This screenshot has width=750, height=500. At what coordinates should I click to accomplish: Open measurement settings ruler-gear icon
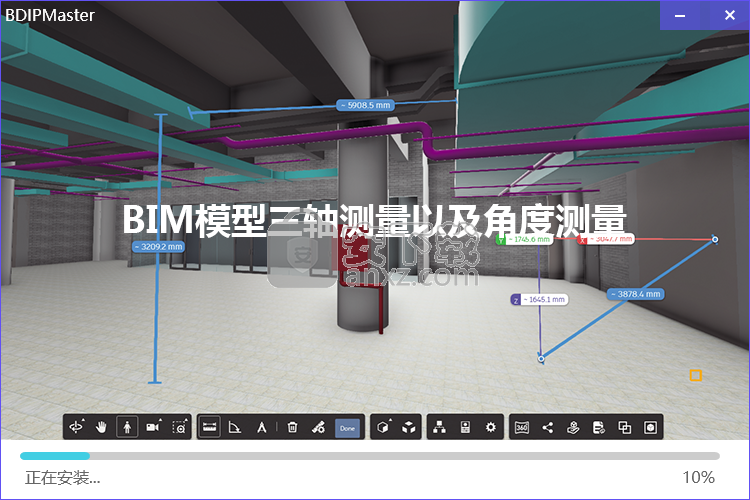click(x=318, y=427)
